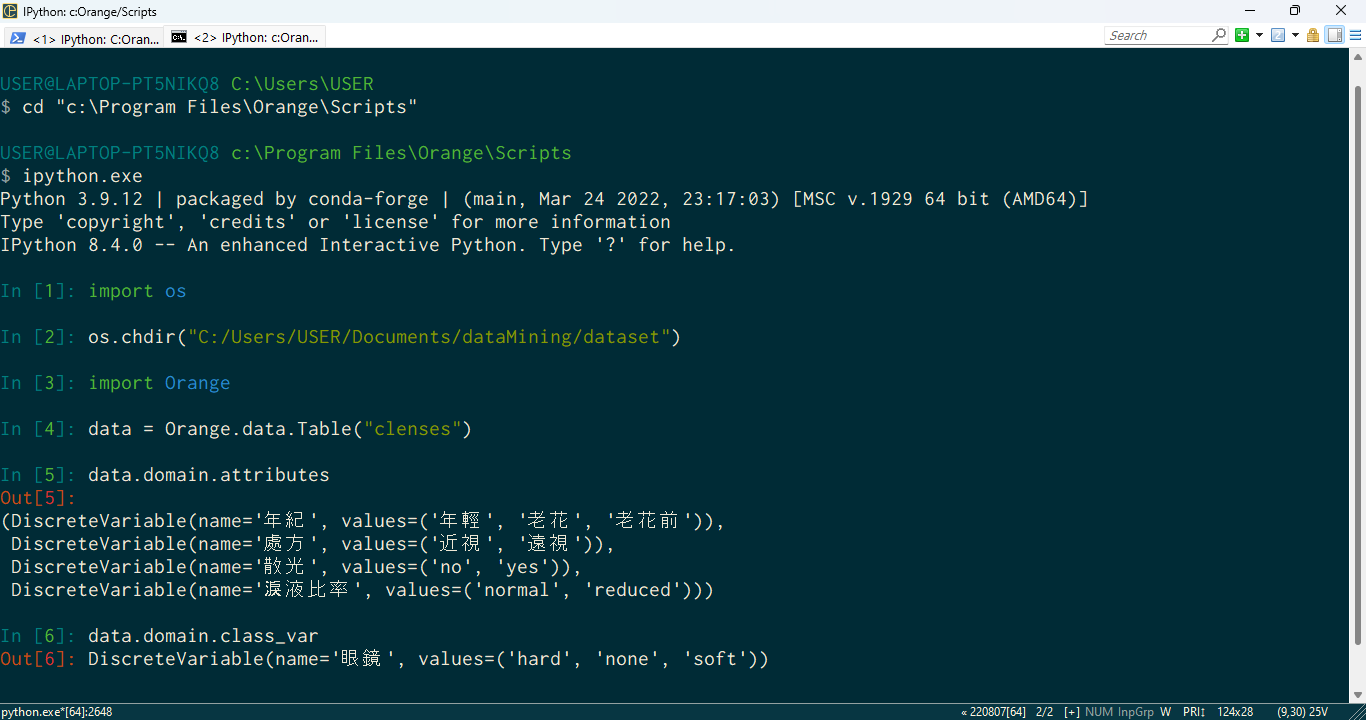Click into the Search input field
Screen dimensions: 1366x720
tap(1157, 35)
